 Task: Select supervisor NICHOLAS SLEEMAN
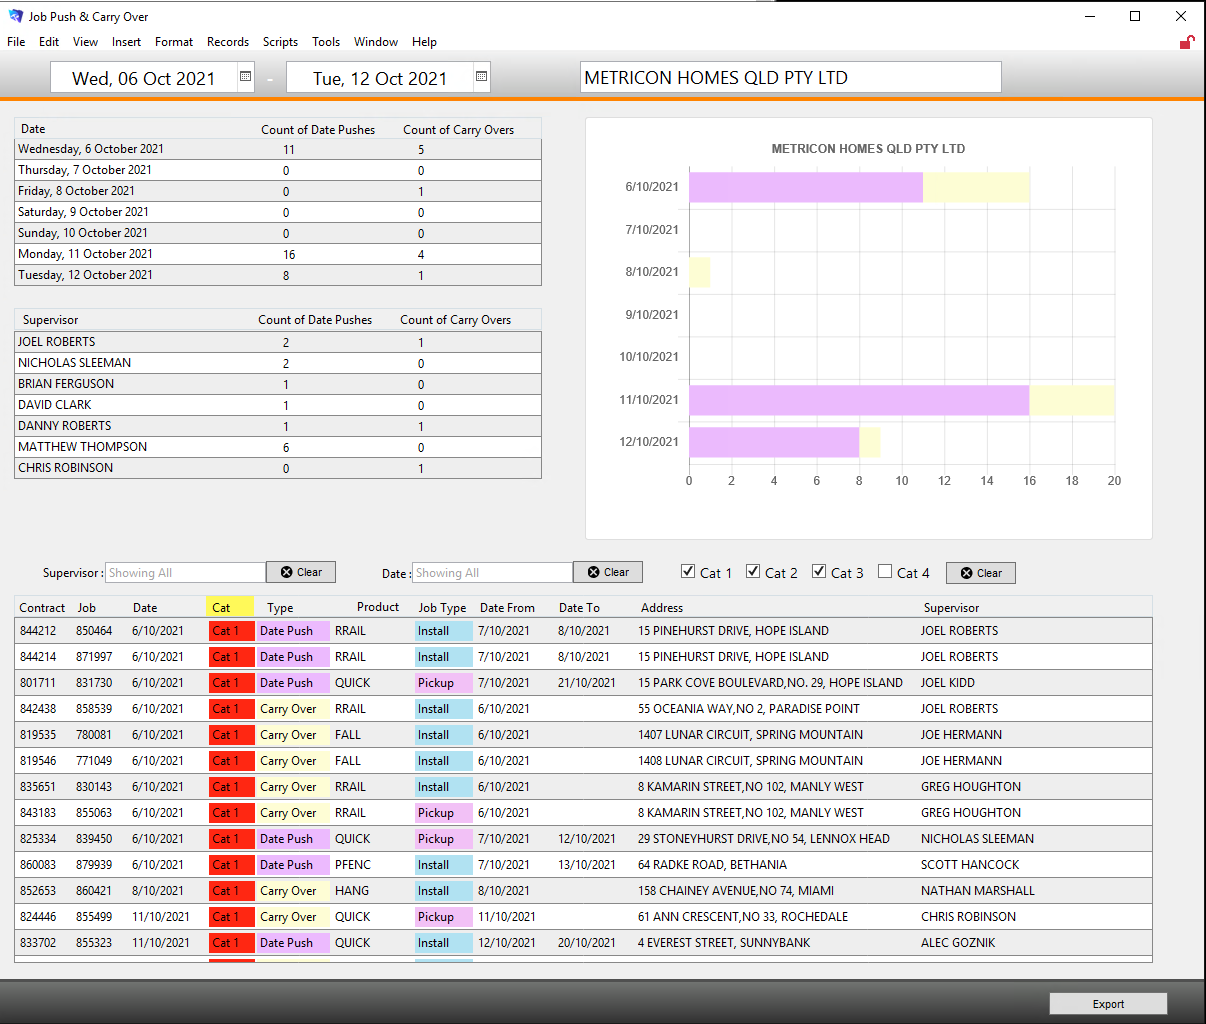point(278,363)
